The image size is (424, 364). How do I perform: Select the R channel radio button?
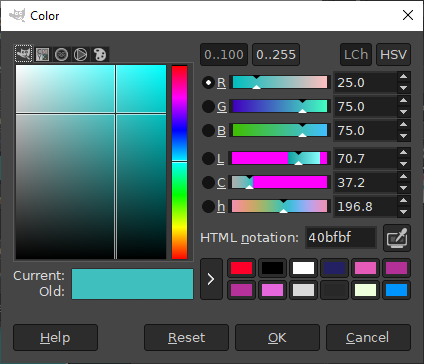[x=208, y=82]
